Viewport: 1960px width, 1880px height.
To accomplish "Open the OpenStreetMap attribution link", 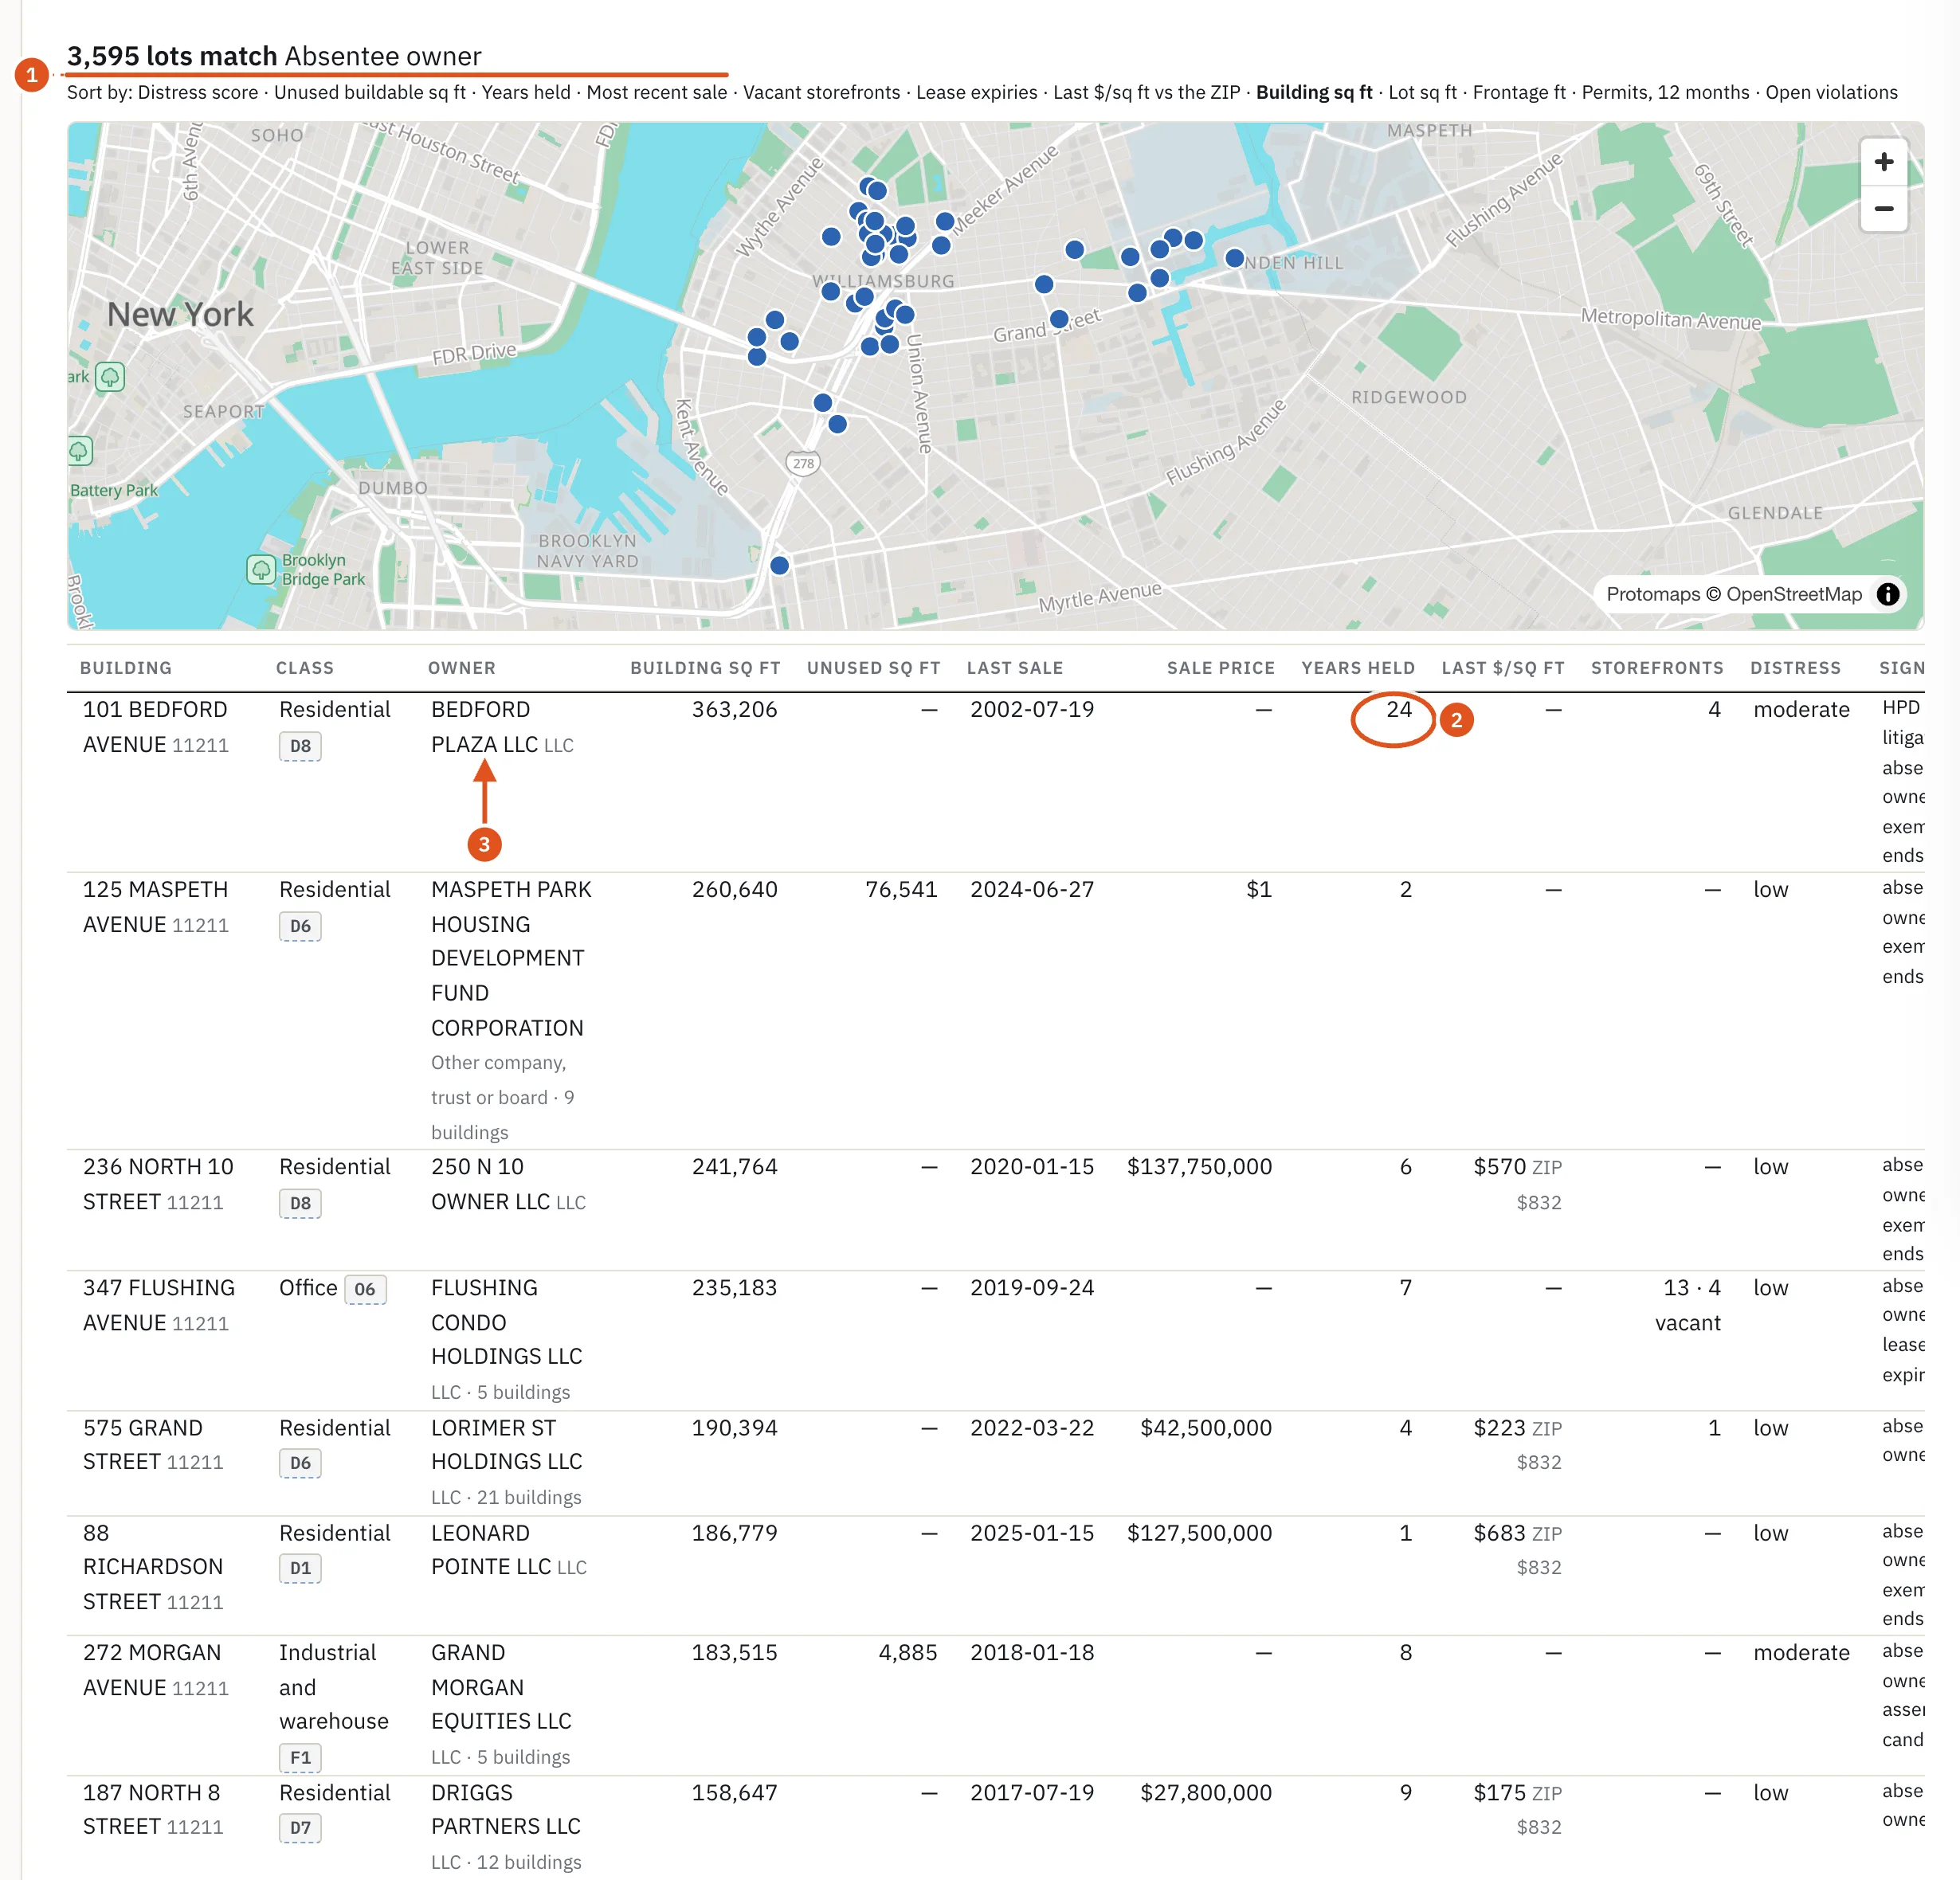I will (x=1794, y=594).
